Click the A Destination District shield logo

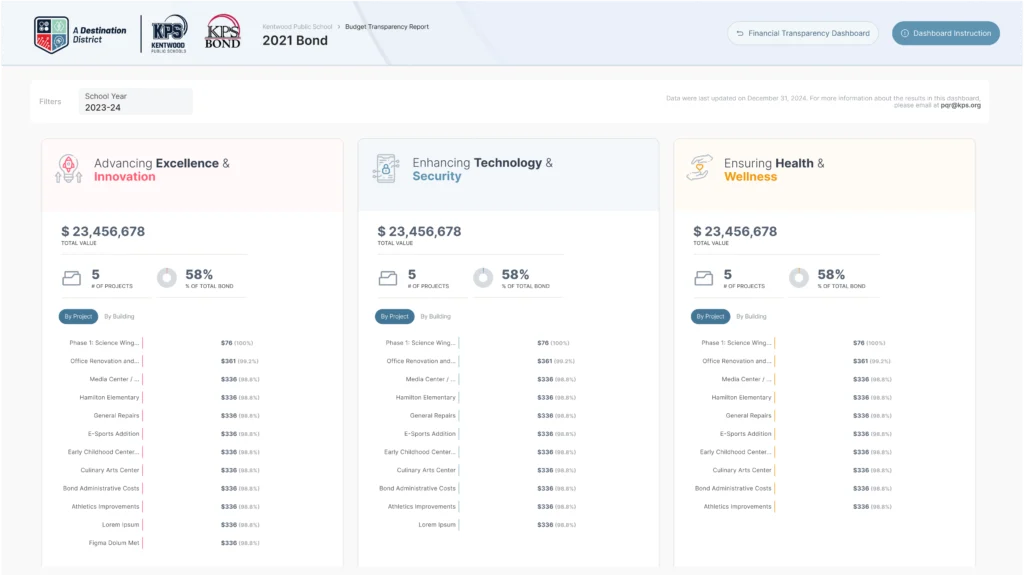[x=51, y=33]
